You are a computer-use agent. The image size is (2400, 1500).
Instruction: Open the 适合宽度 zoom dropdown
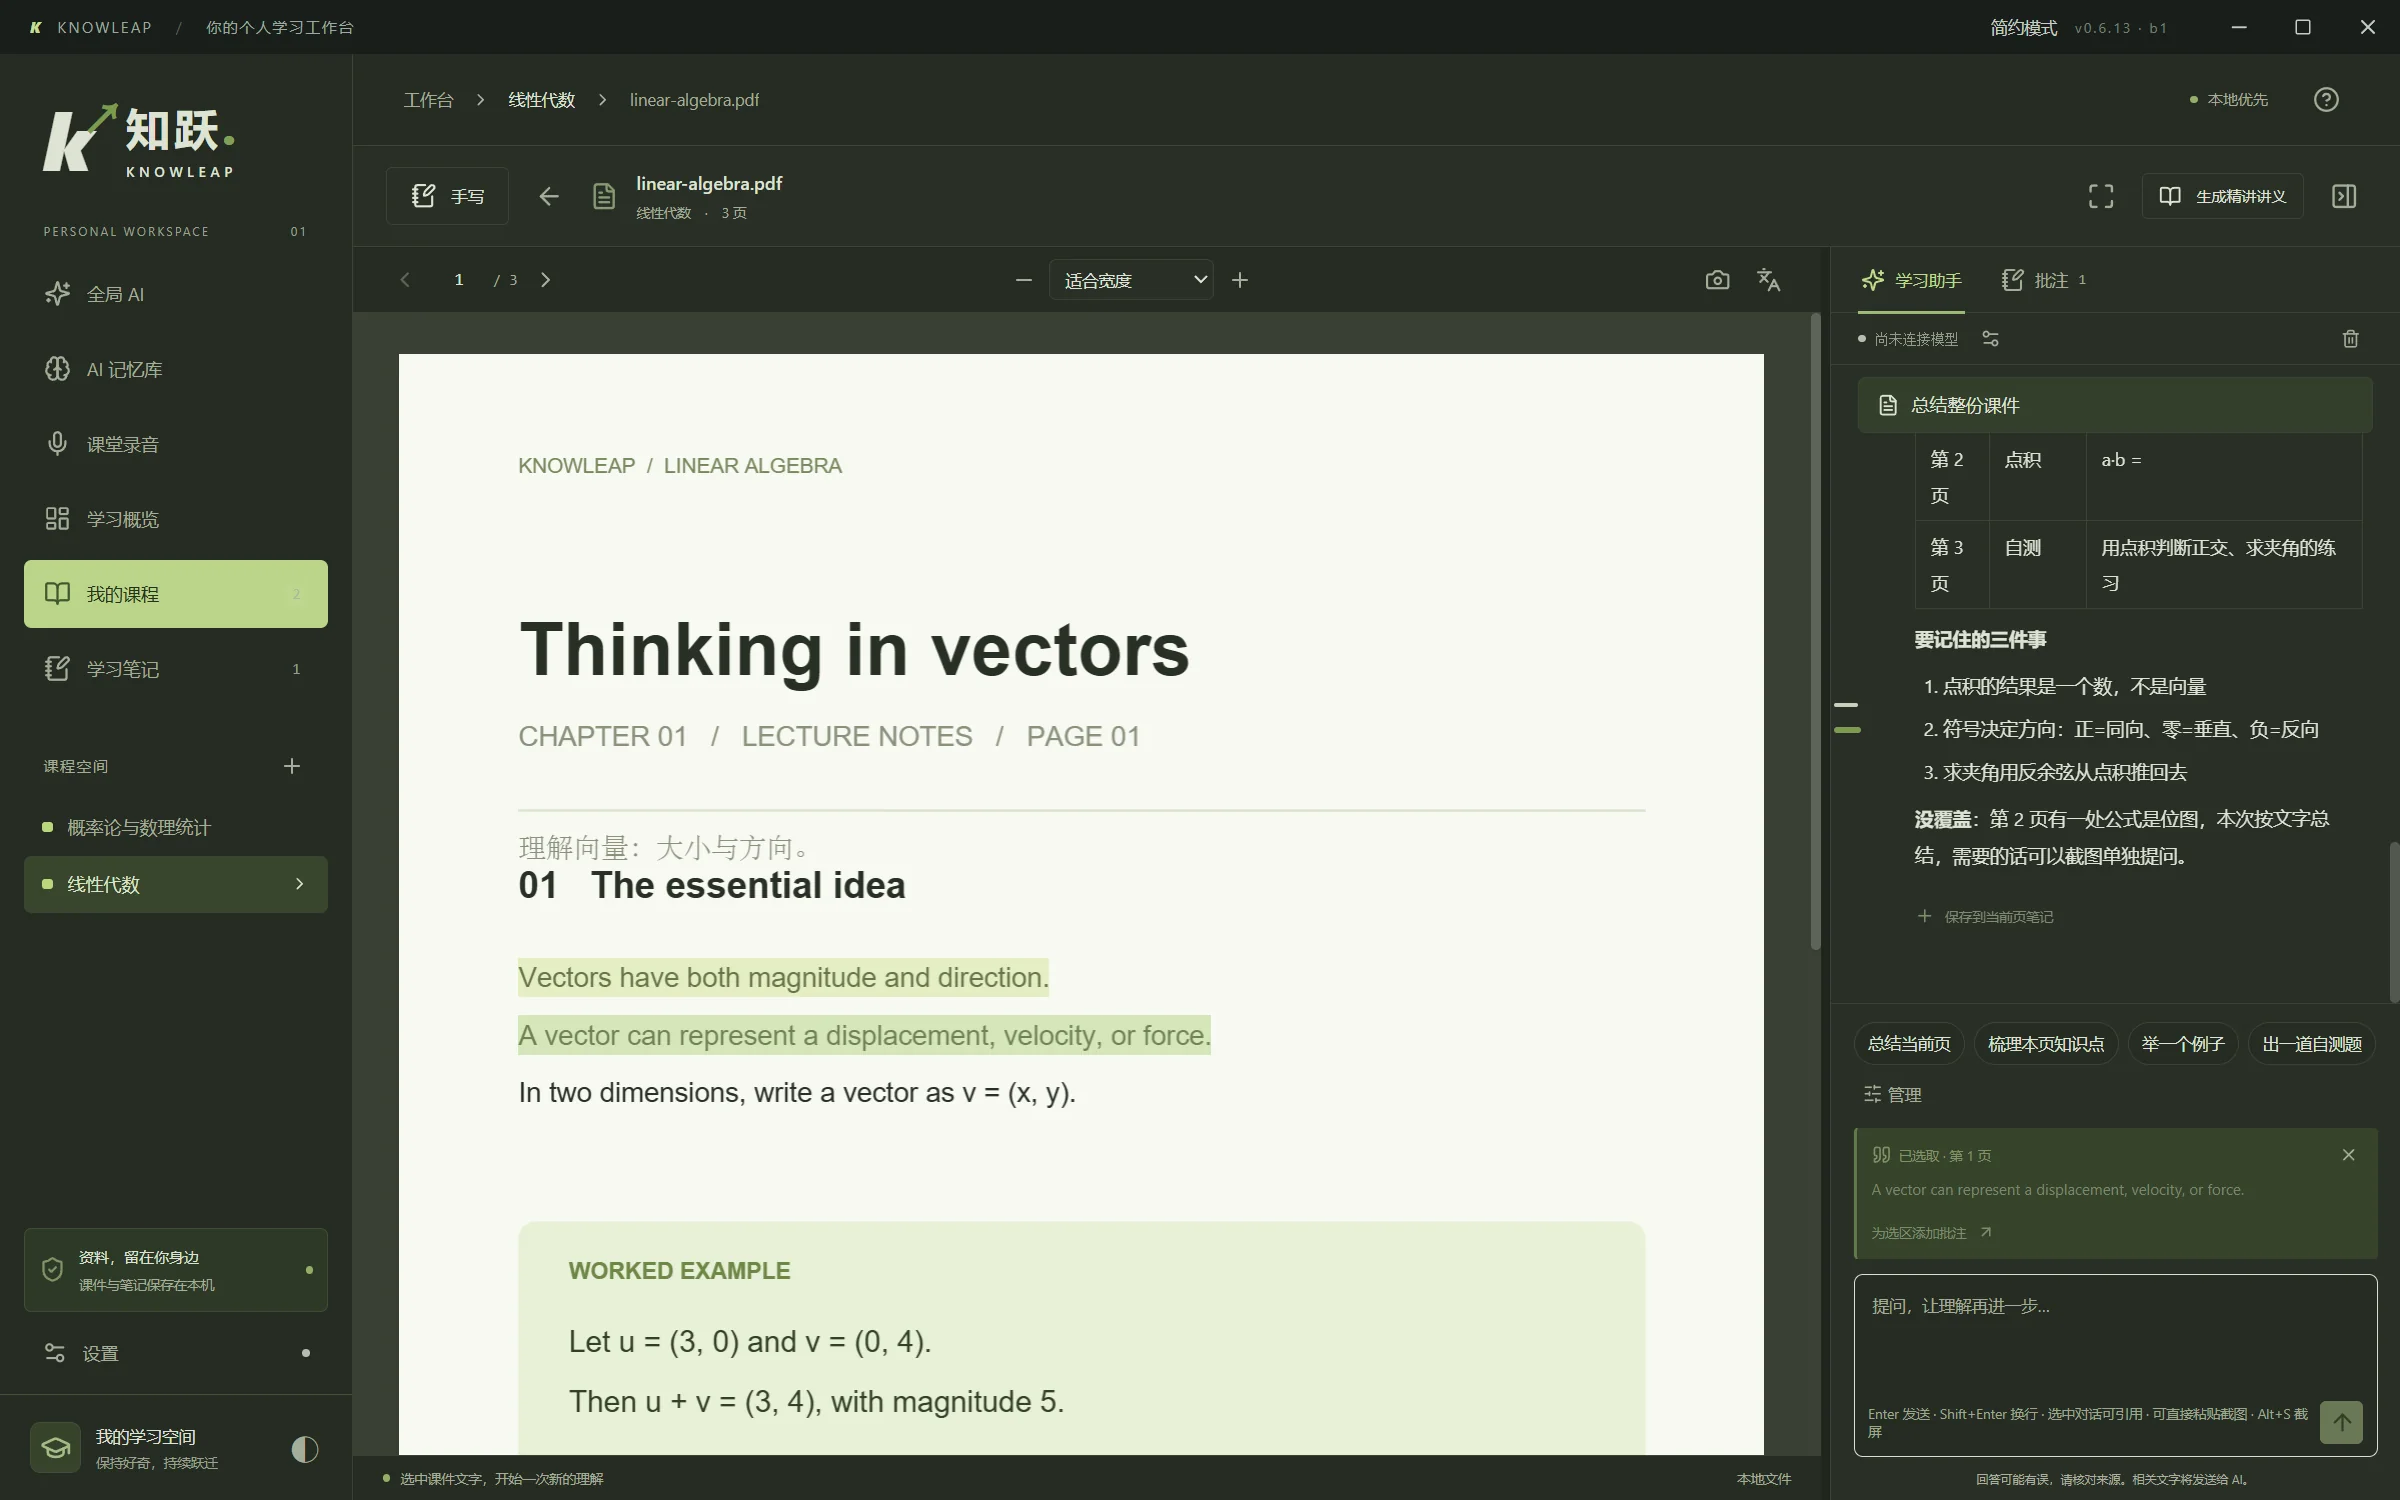[1131, 280]
